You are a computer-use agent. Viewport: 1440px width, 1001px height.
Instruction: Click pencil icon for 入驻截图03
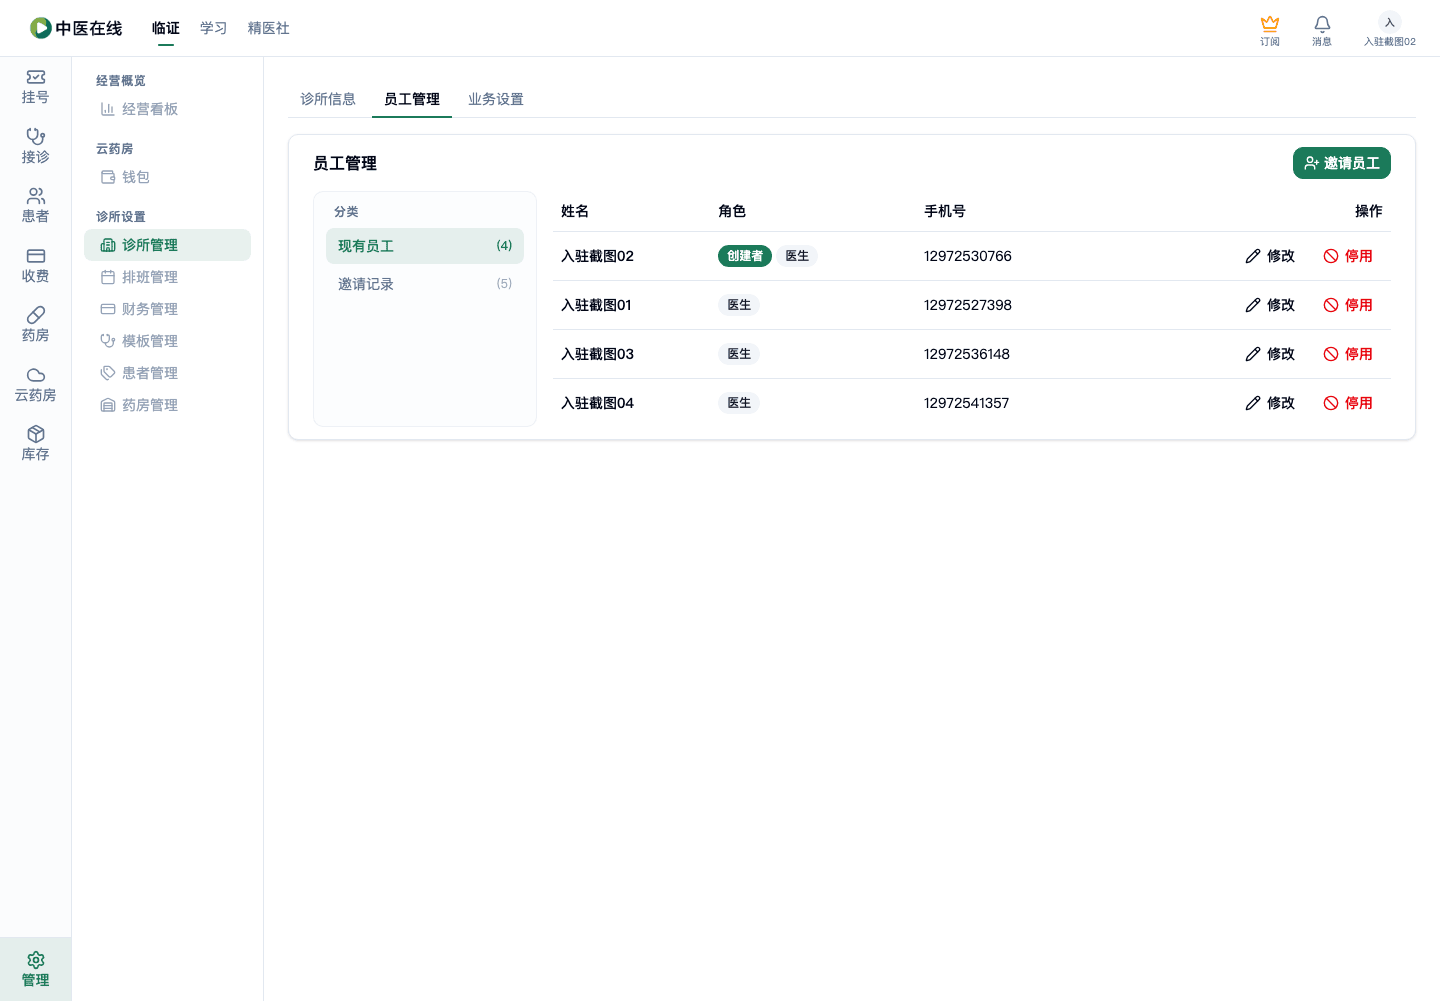pyautogui.click(x=1253, y=354)
